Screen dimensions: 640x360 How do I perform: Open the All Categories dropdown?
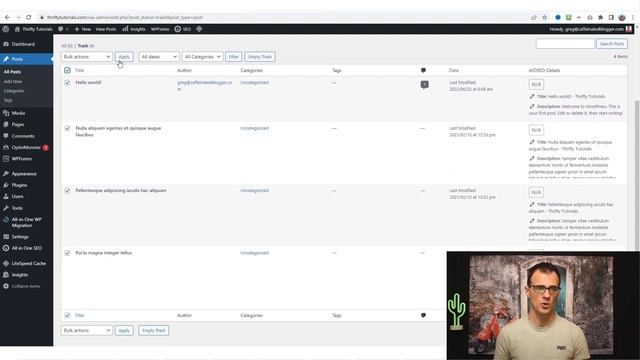202,57
